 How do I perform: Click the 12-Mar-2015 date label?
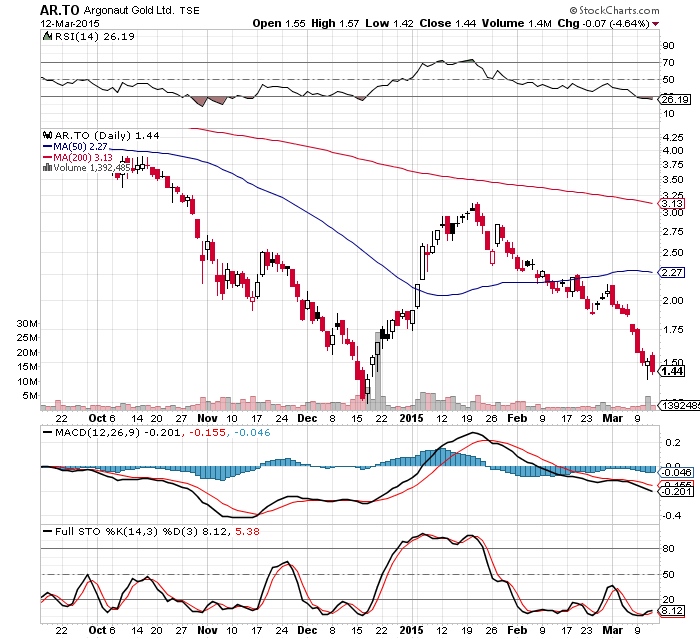pyautogui.click(x=70, y=24)
